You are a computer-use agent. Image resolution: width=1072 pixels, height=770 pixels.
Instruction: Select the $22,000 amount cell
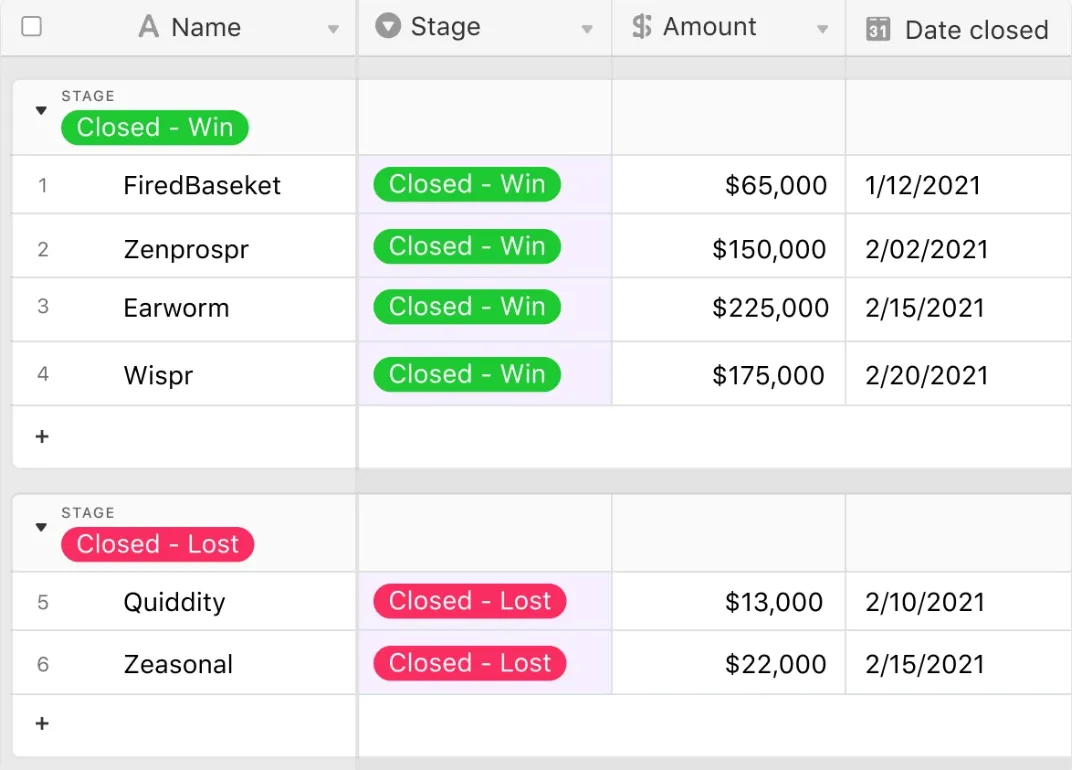pos(729,663)
